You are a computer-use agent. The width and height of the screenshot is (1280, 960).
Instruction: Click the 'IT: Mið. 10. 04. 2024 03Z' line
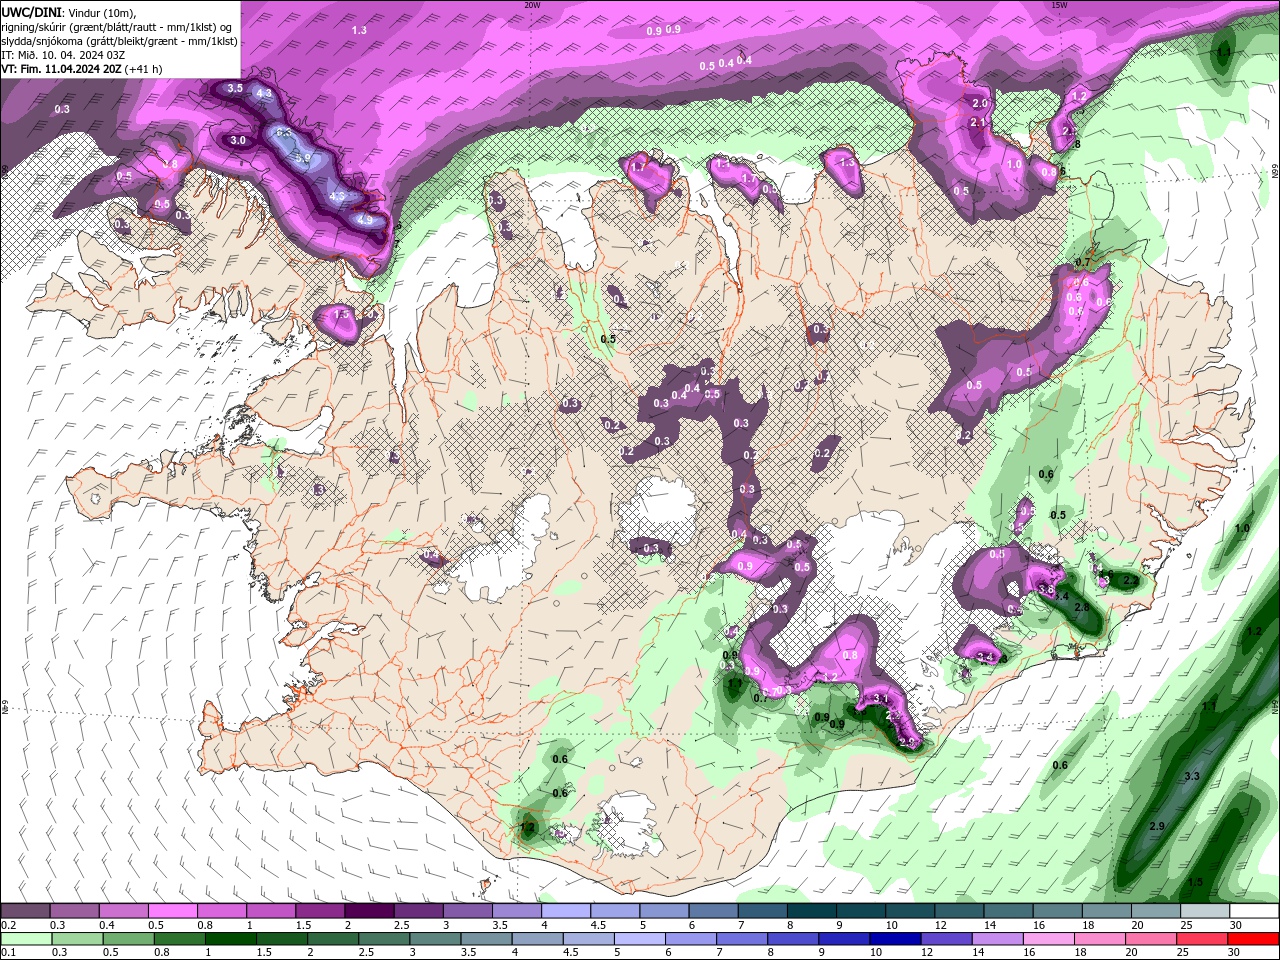[65, 55]
